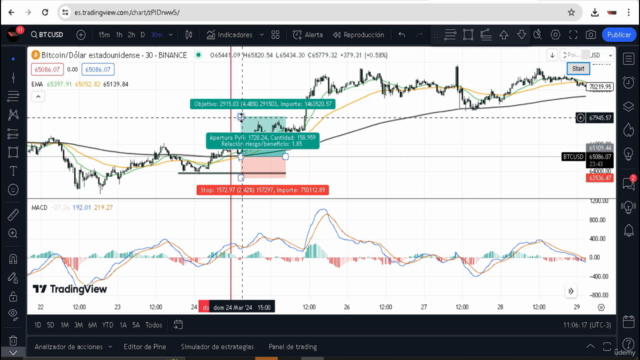Viewport: 640px width, 360px height.
Task: Select the forecasting and measurement tool
Action: (13, 133)
